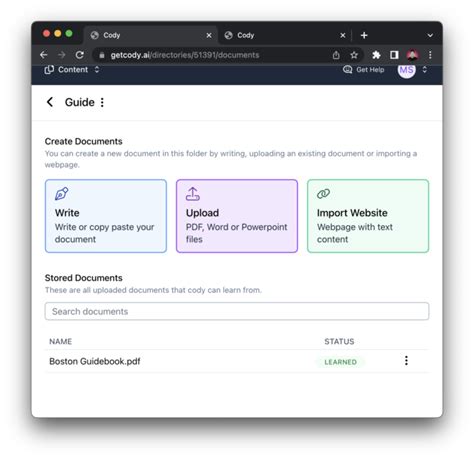The height and width of the screenshot is (459, 474).
Task: Click Get Help chat link
Action: click(364, 70)
